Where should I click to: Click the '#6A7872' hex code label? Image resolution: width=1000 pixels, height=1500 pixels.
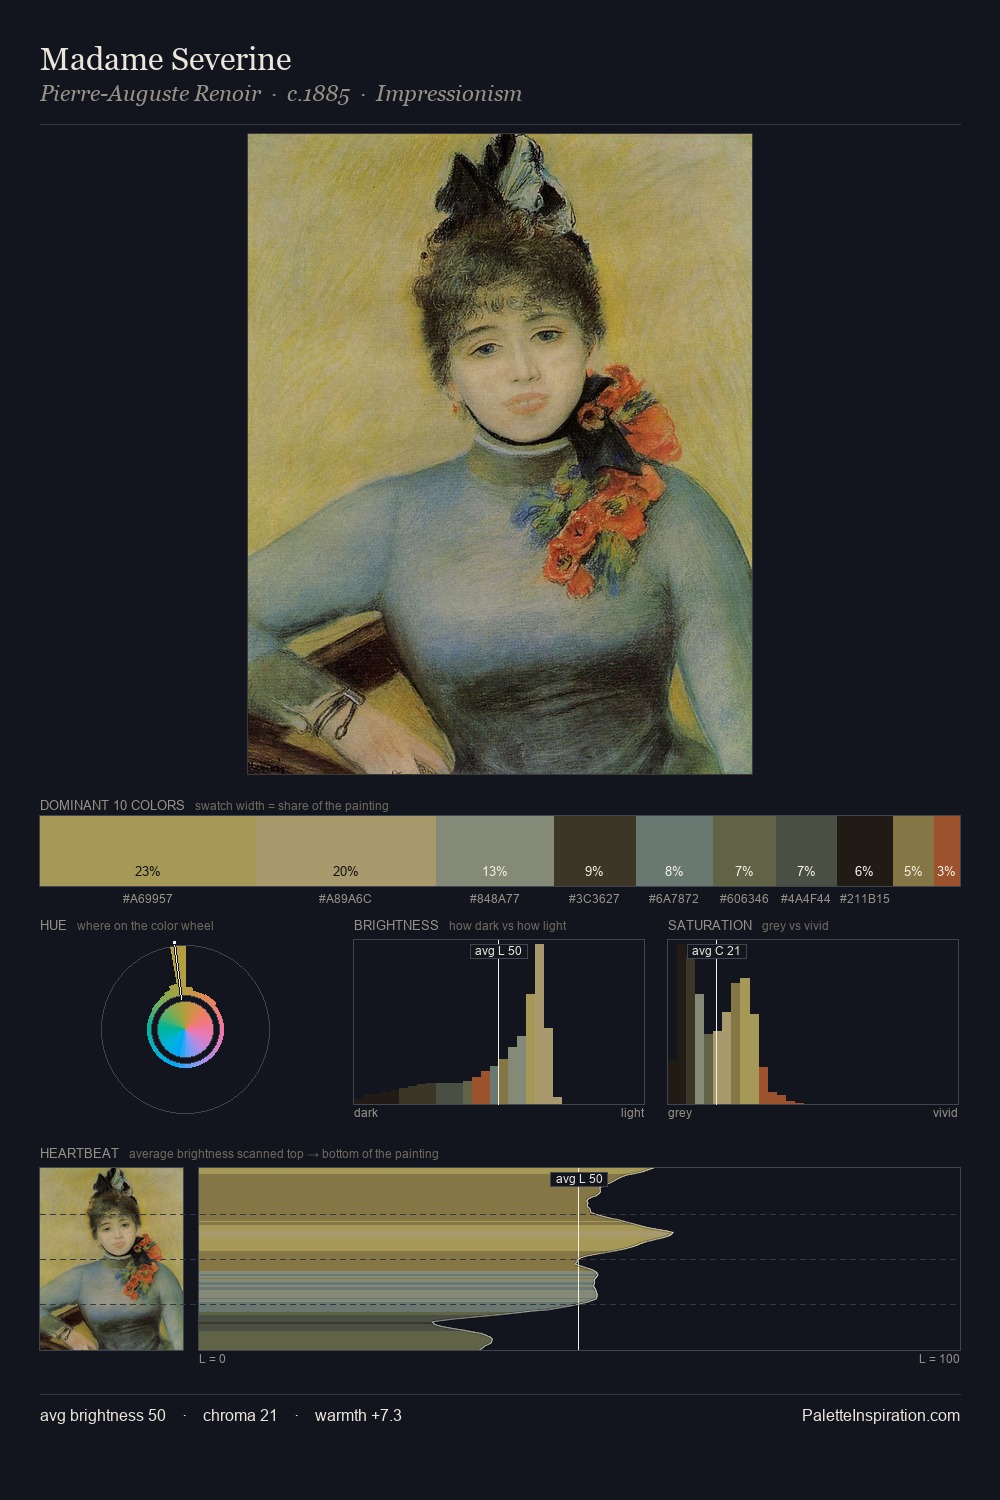(x=674, y=899)
